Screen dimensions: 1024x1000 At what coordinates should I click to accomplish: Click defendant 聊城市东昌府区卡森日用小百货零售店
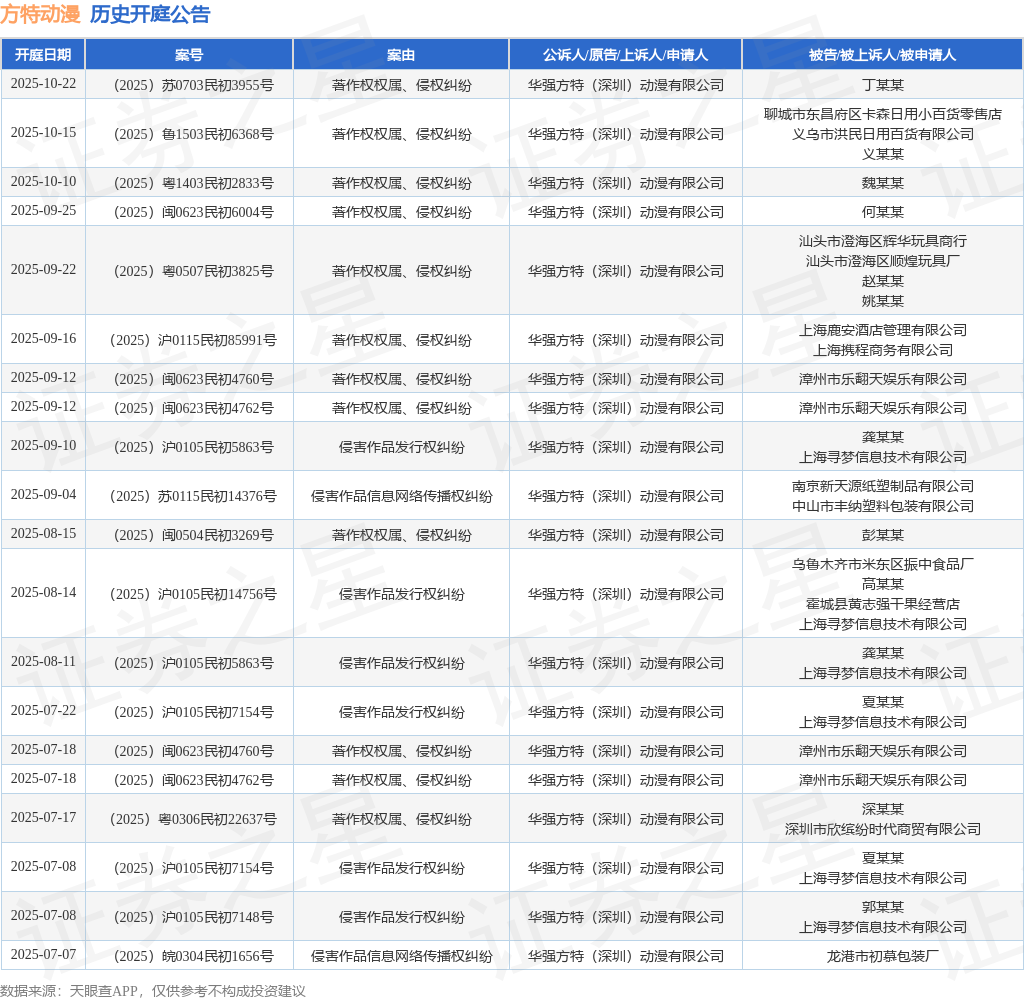point(882,114)
